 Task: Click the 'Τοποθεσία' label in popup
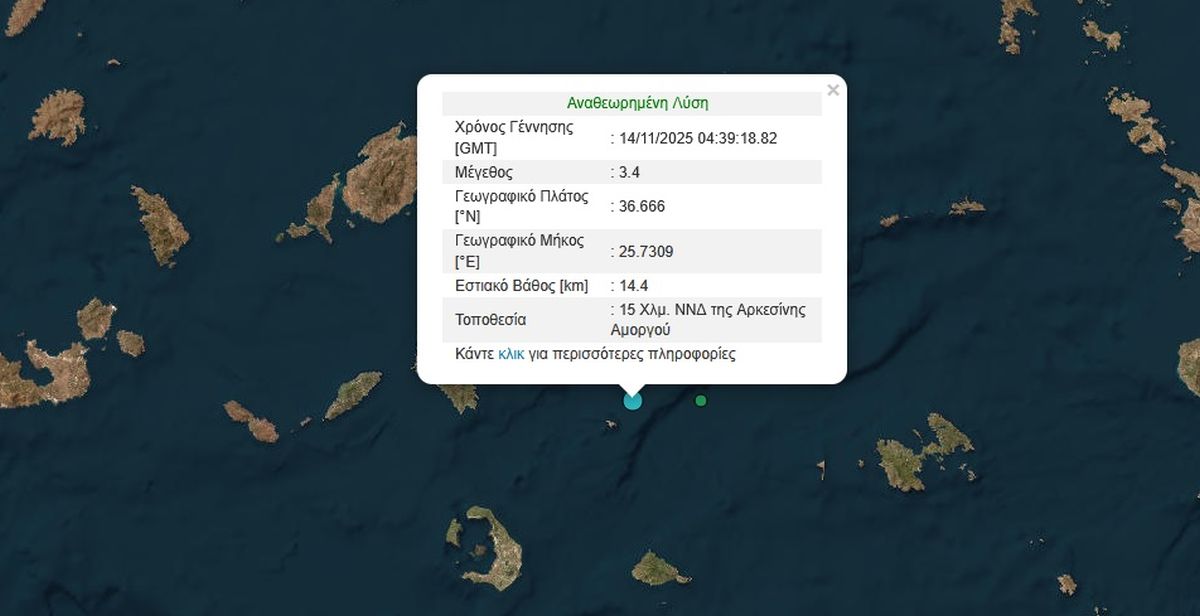(x=490, y=320)
